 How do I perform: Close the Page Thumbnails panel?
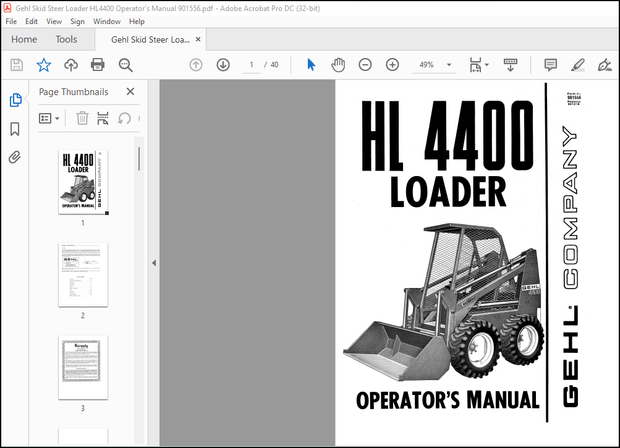coord(130,92)
